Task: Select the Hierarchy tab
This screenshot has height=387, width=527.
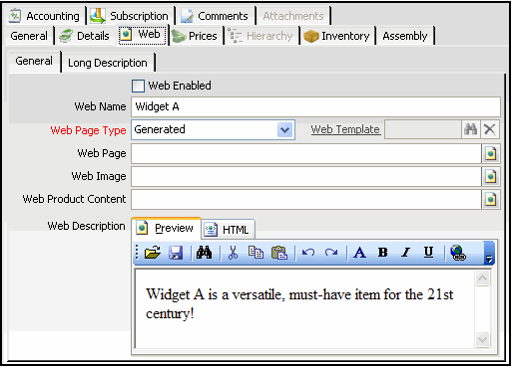Action: (260, 36)
